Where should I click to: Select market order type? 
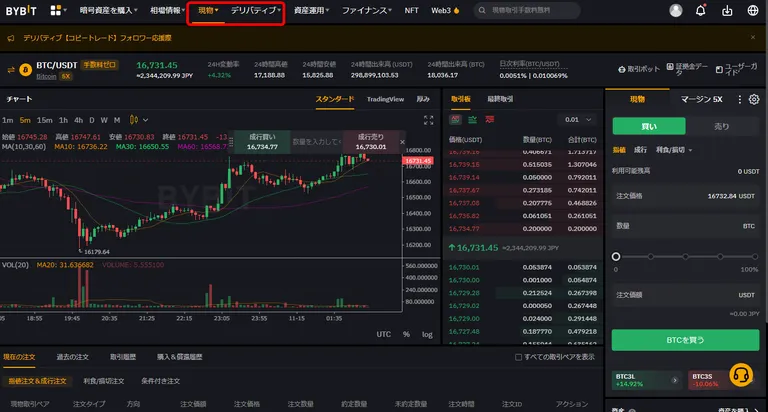pyautogui.click(x=640, y=150)
